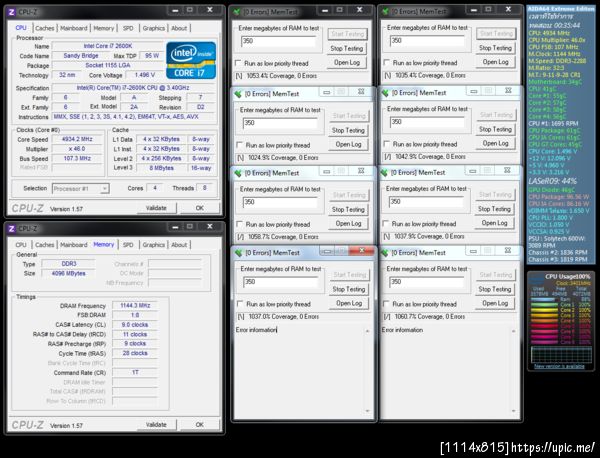Stop Testing in the 1058.7% coverage MemTest
The height and width of the screenshot is (458, 600).
[348, 210]
